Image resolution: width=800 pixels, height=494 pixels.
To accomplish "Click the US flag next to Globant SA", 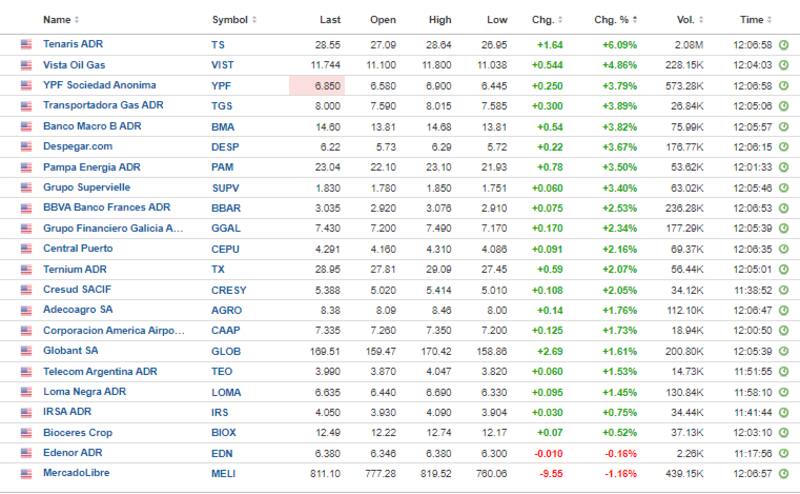I will [26, 351].
